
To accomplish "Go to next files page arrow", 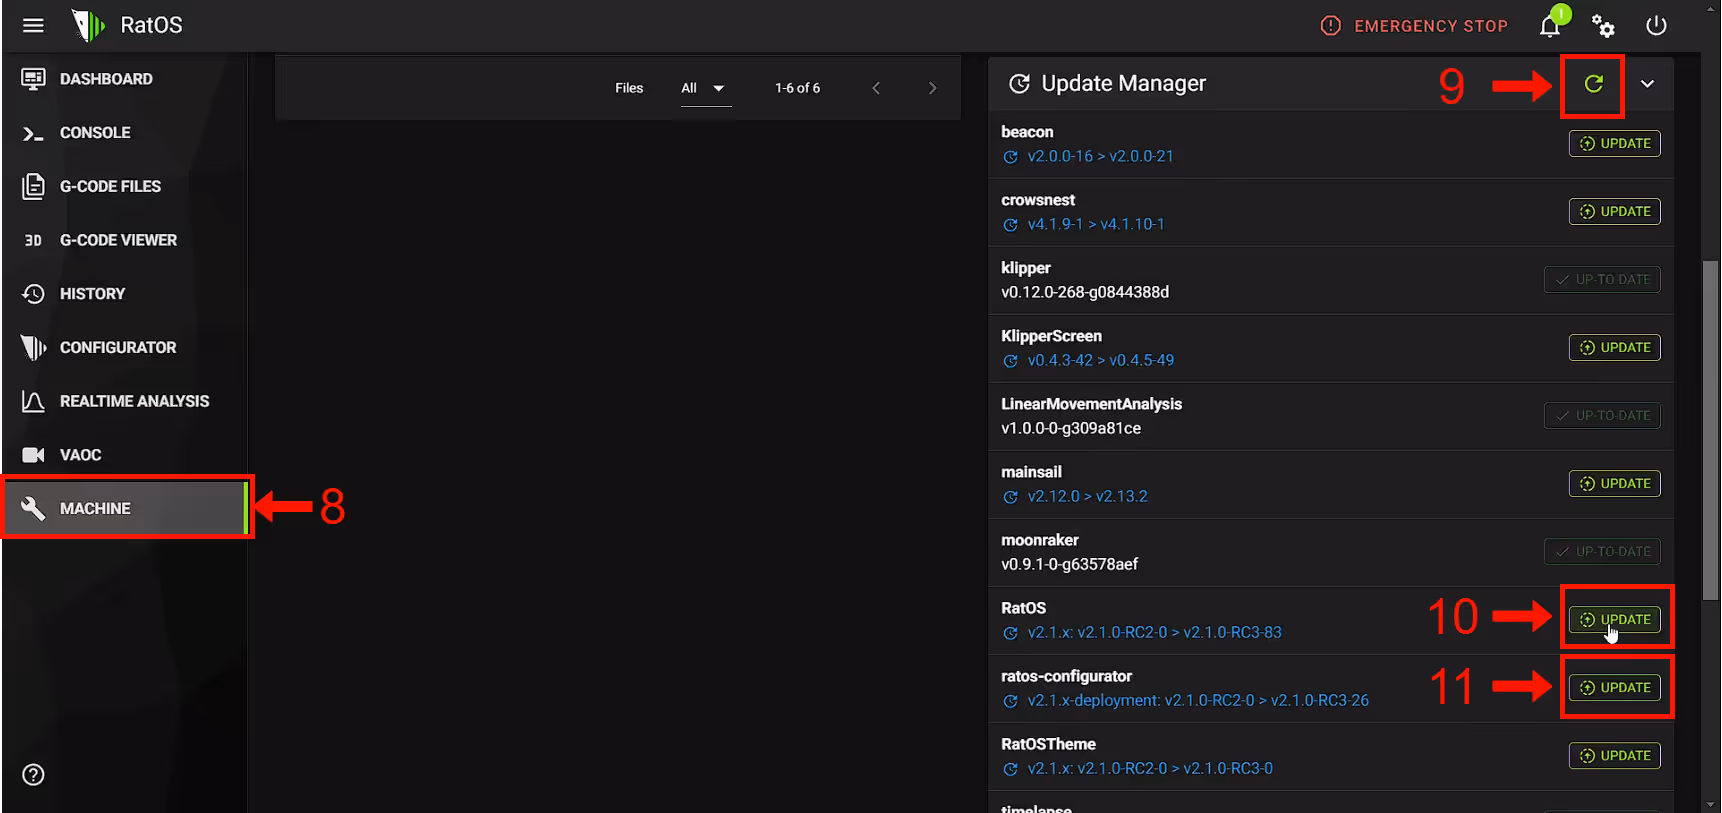I will tap(932, 88).
